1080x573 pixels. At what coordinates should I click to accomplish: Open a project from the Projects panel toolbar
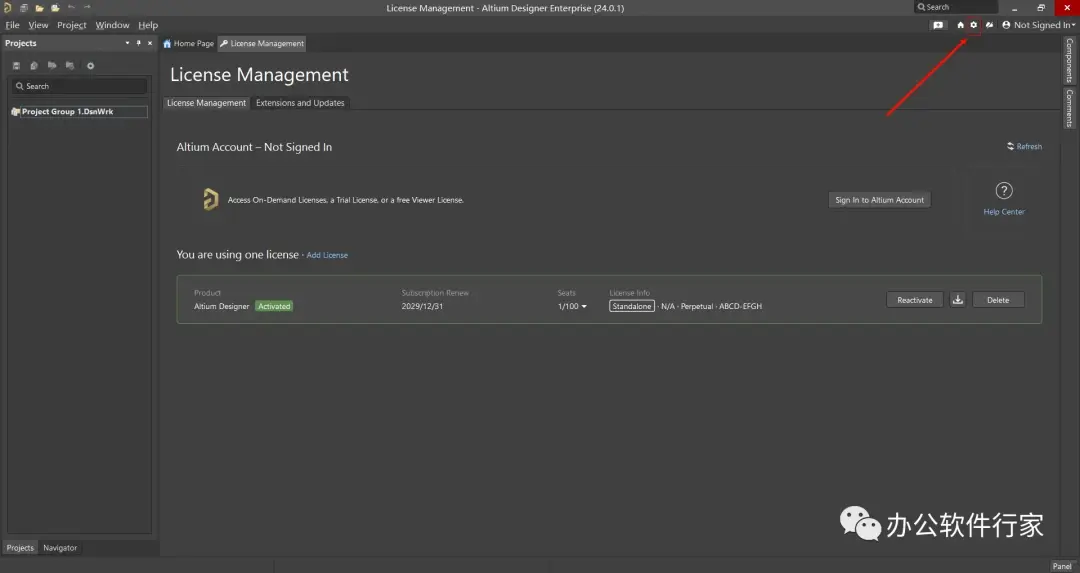(x=52, y=65)
